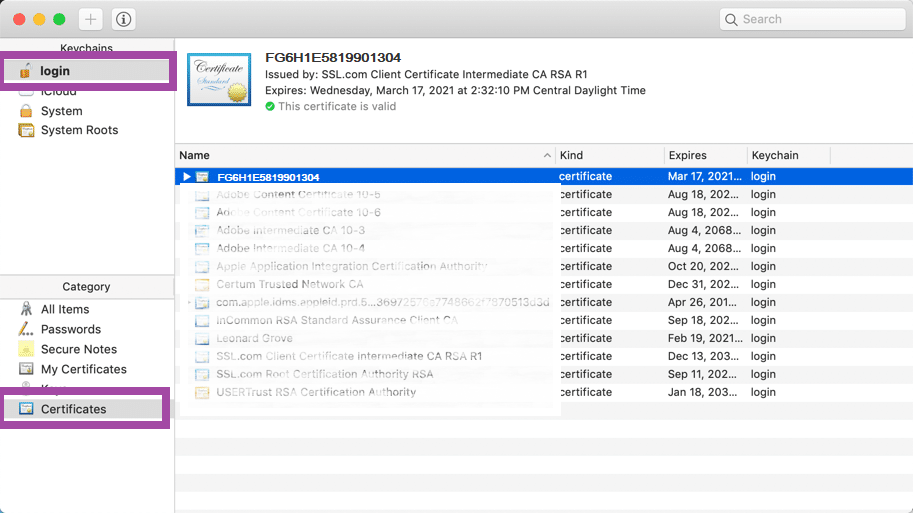Select SSL.com Client Certificate Intermediate CA row
Image resolution: width=913 pixels, height=513 pixels.
pyautogui.click(x=544, y=356)
